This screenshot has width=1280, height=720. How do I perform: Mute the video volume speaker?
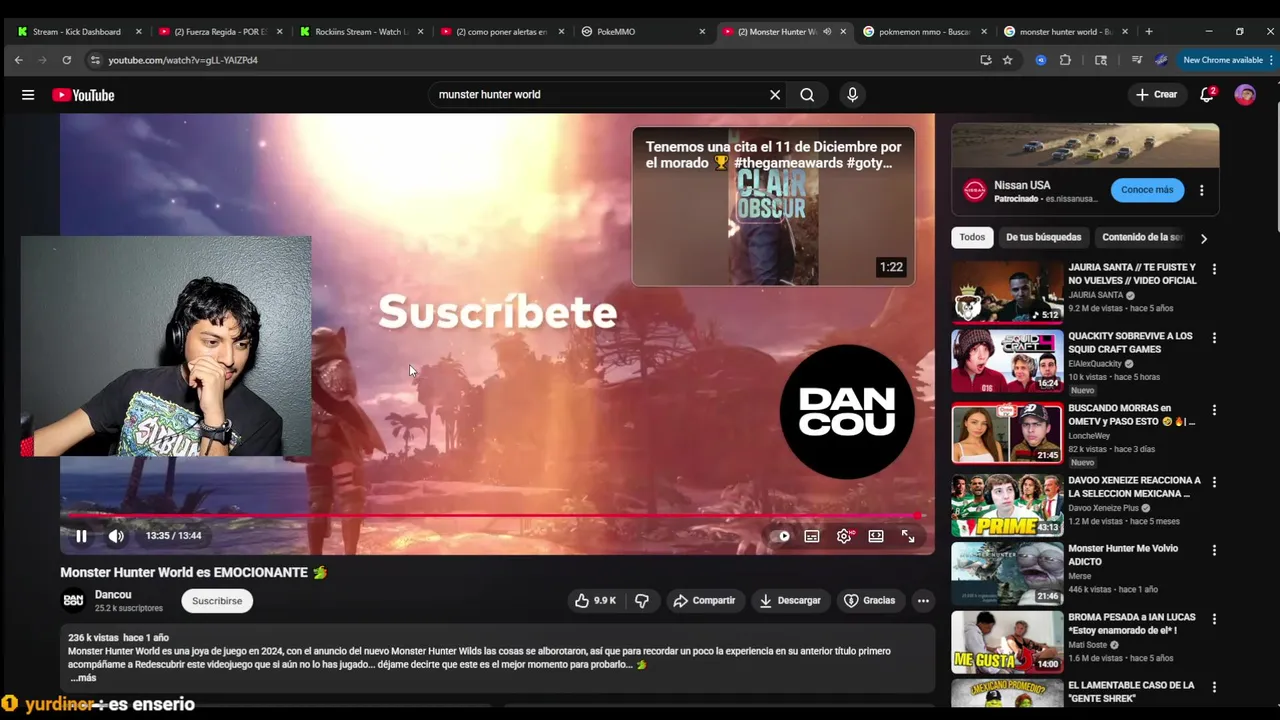point(116,536)
